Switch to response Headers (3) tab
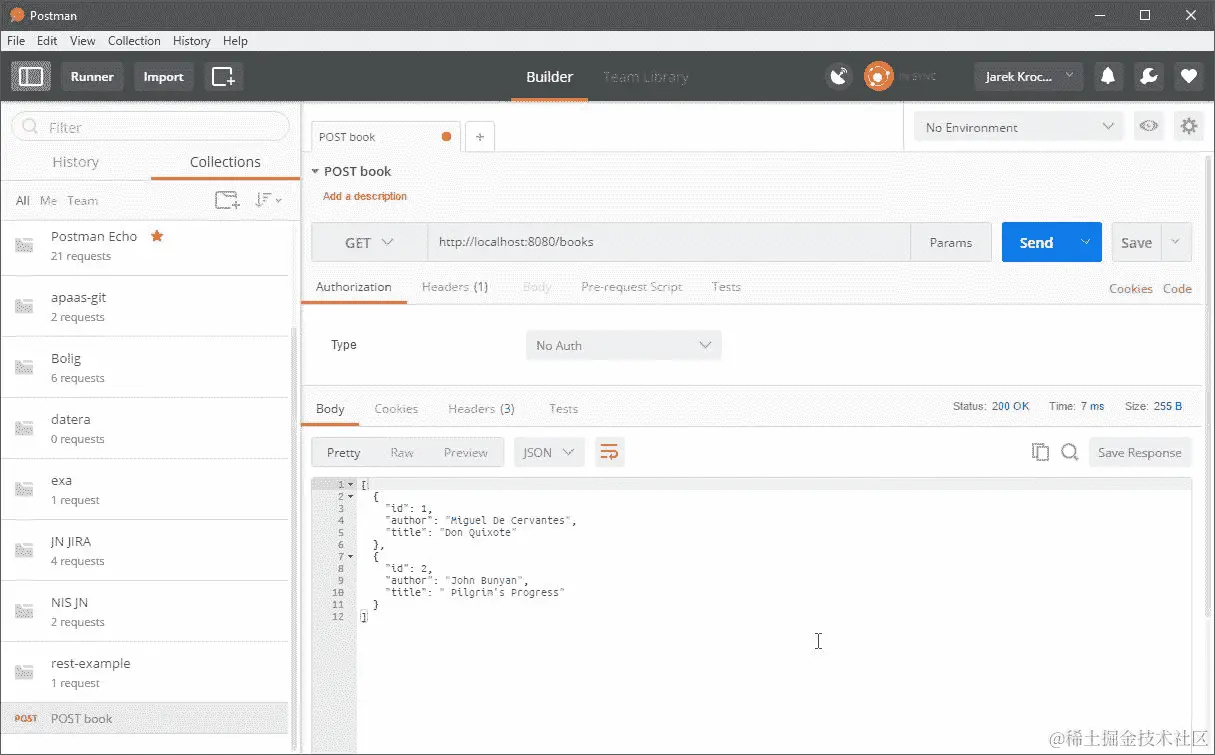1215x755 pixels. click(481, 409)
